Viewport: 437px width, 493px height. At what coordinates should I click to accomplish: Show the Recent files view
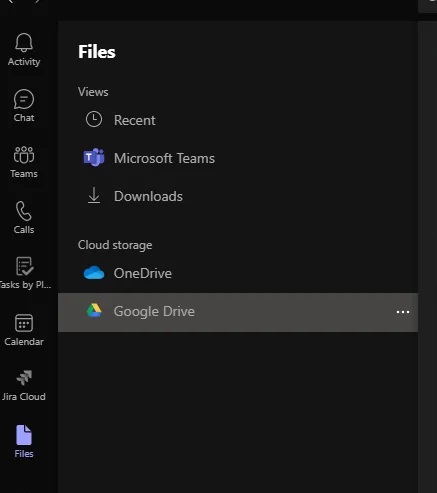pos(238,120)
